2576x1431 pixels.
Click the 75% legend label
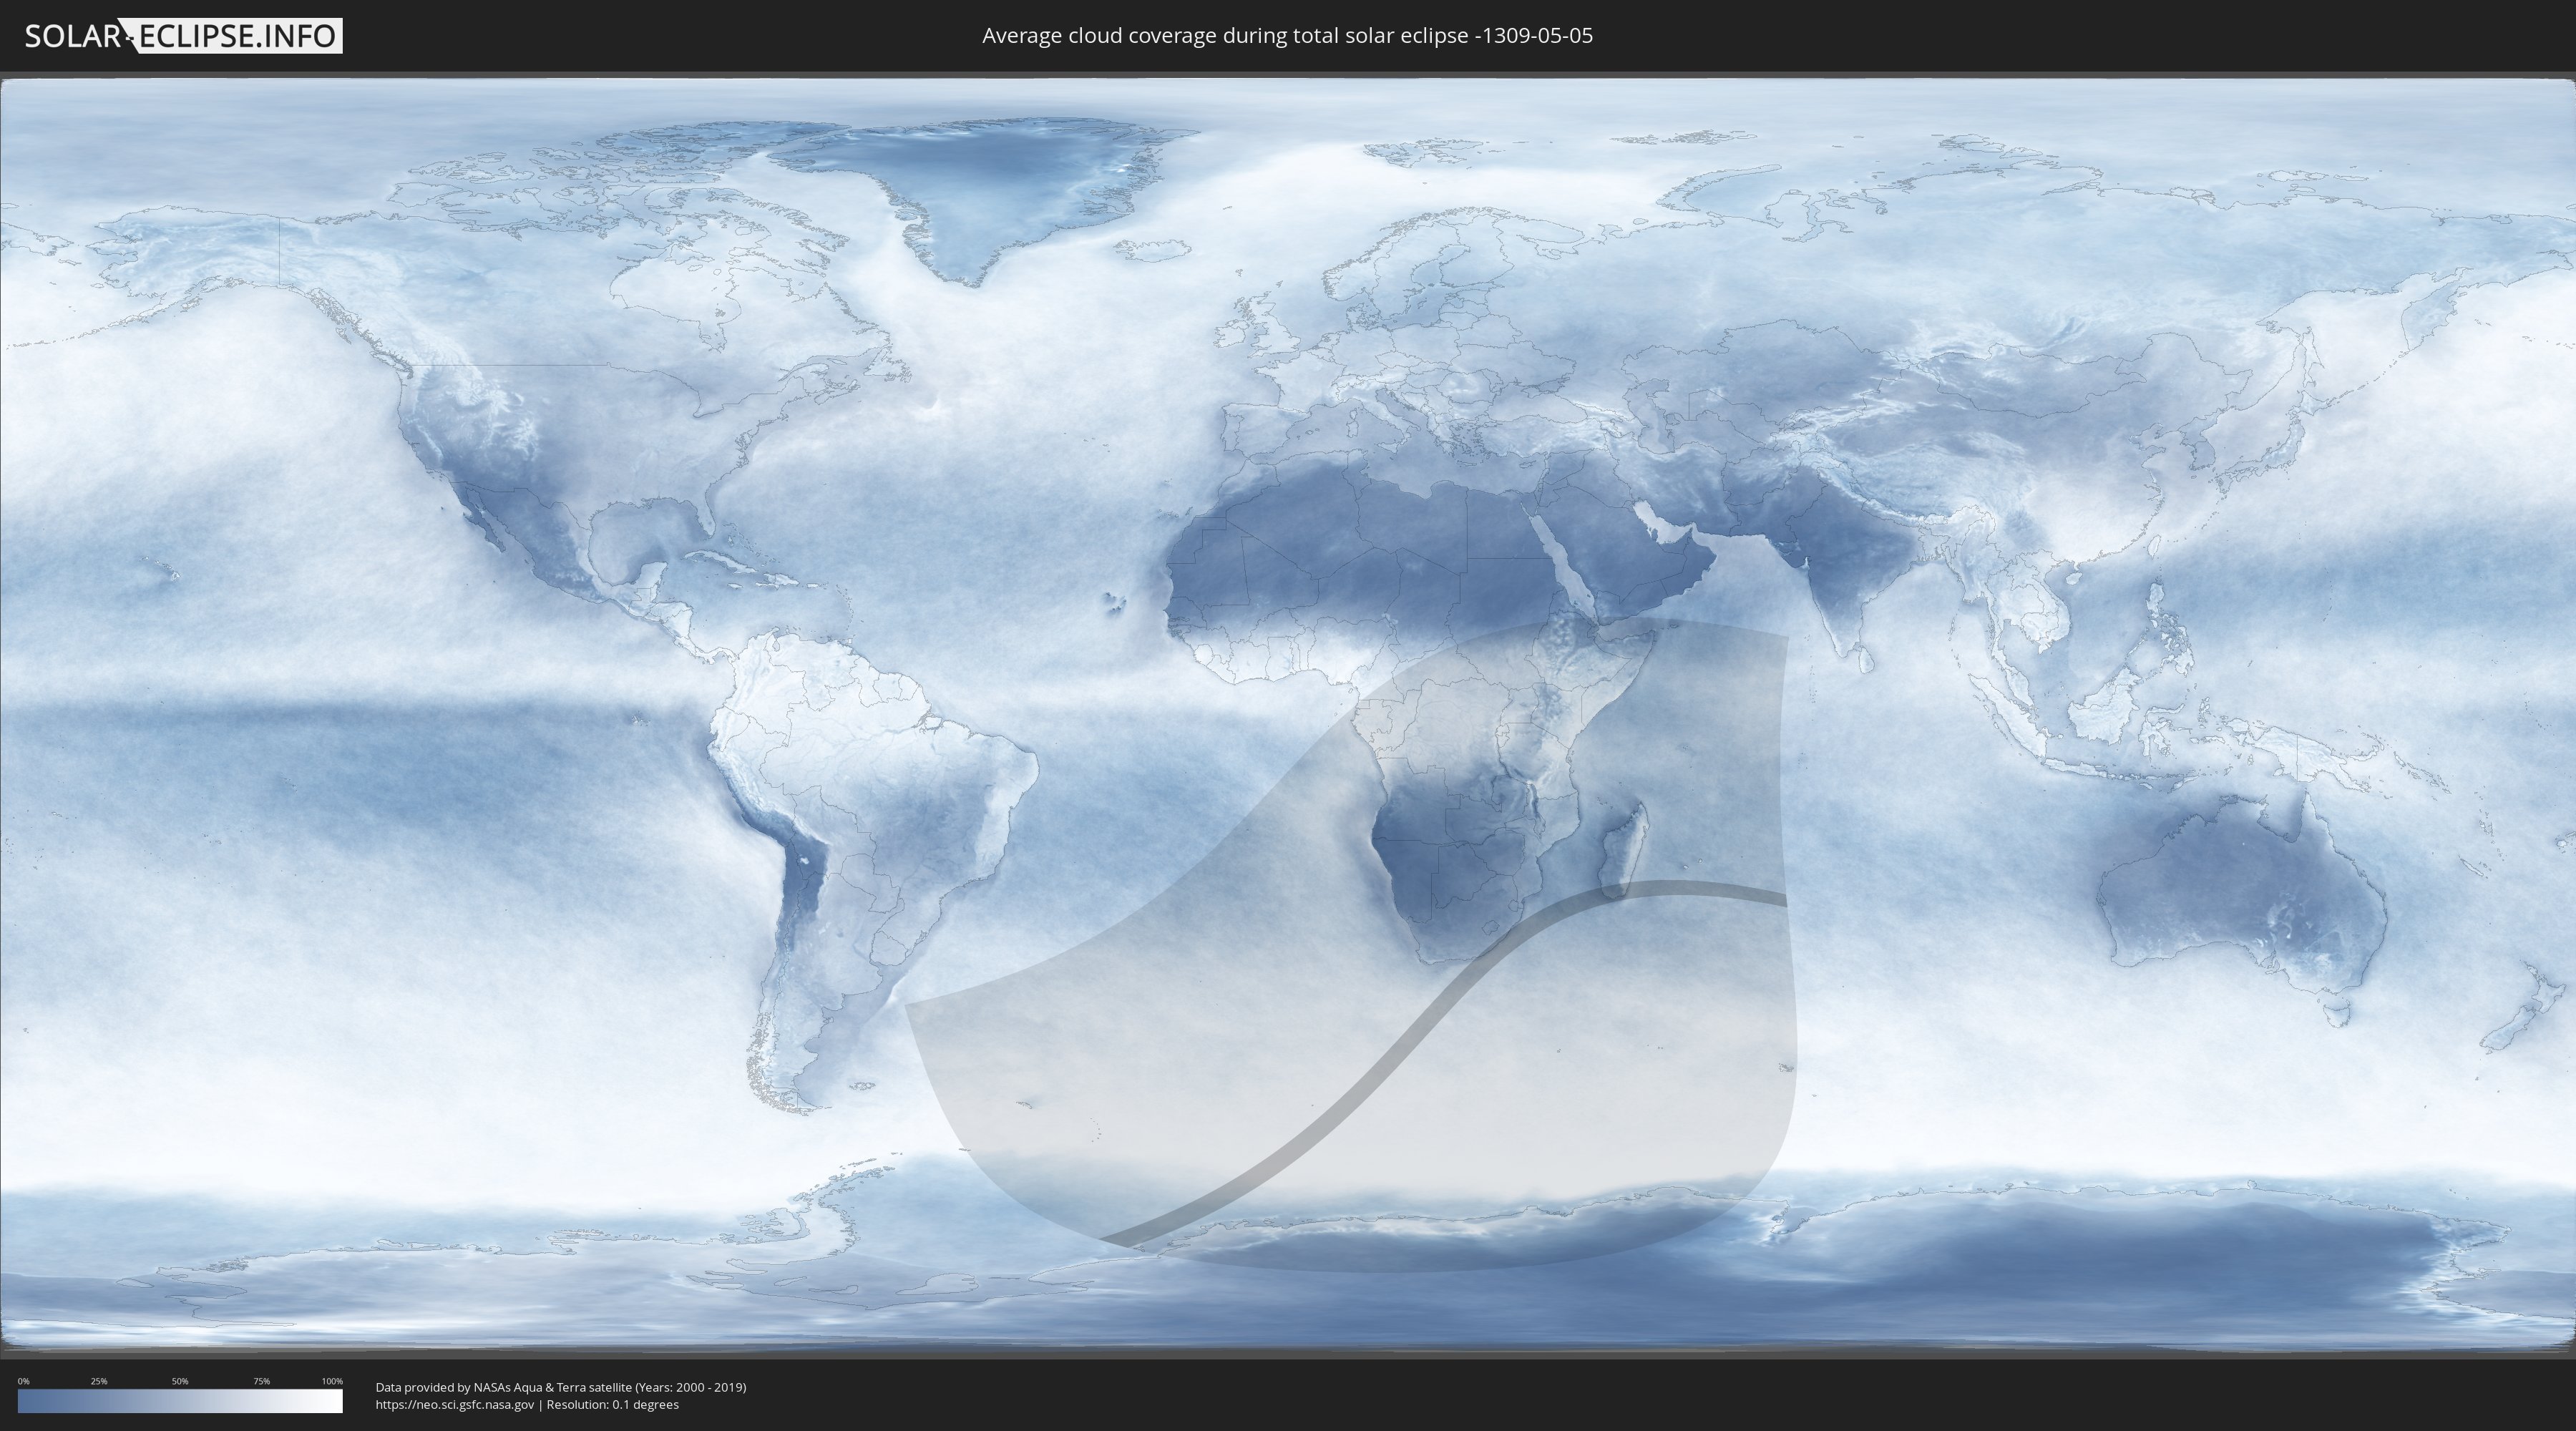261,1381
